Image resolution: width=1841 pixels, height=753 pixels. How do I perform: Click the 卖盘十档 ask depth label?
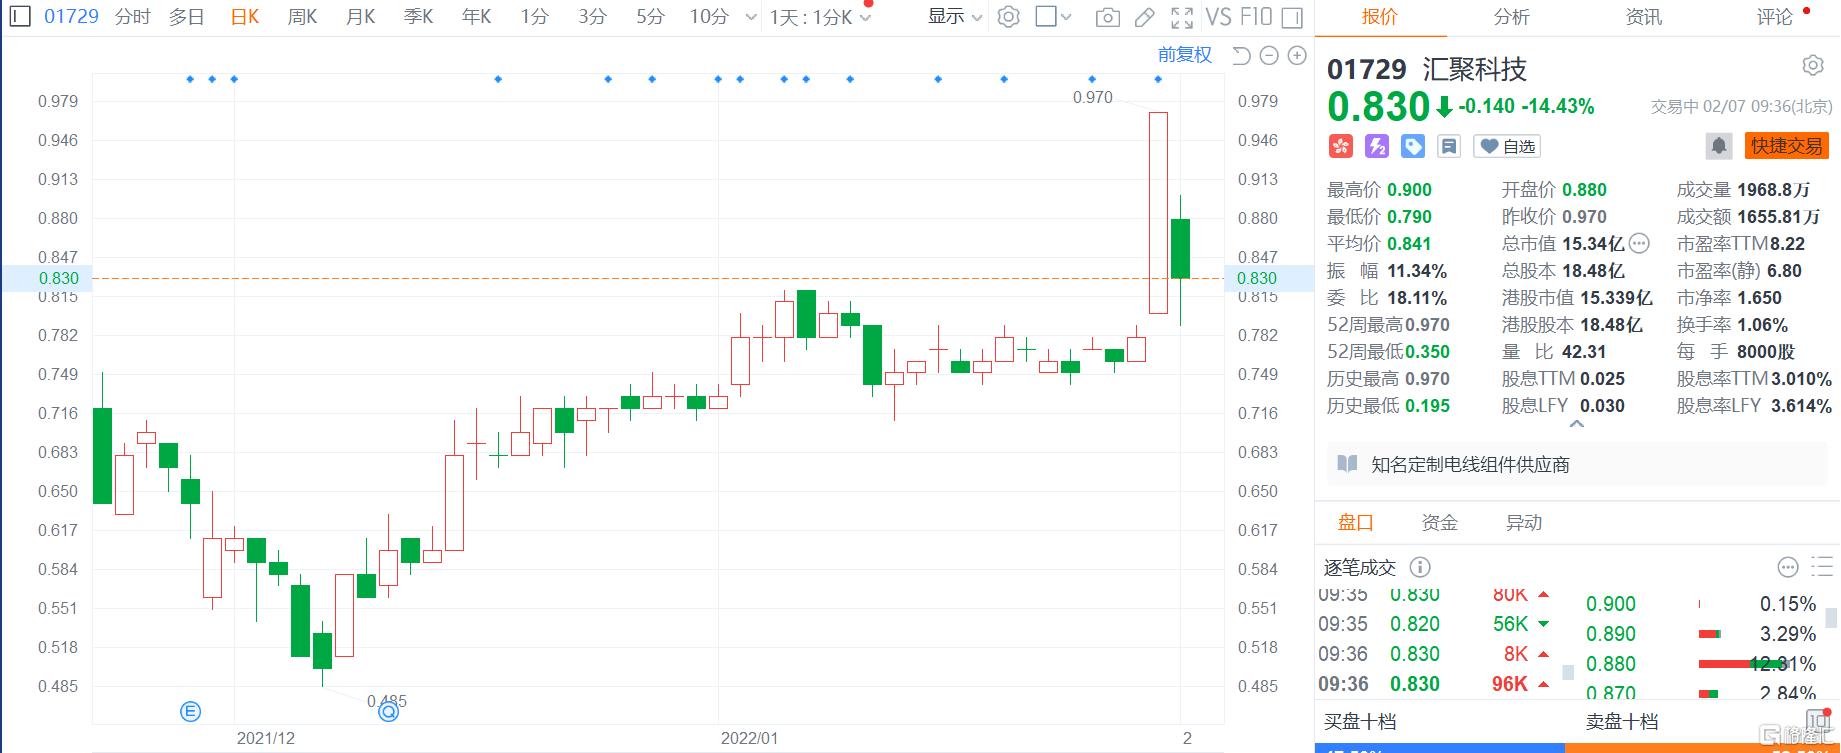pos(1621,721)
